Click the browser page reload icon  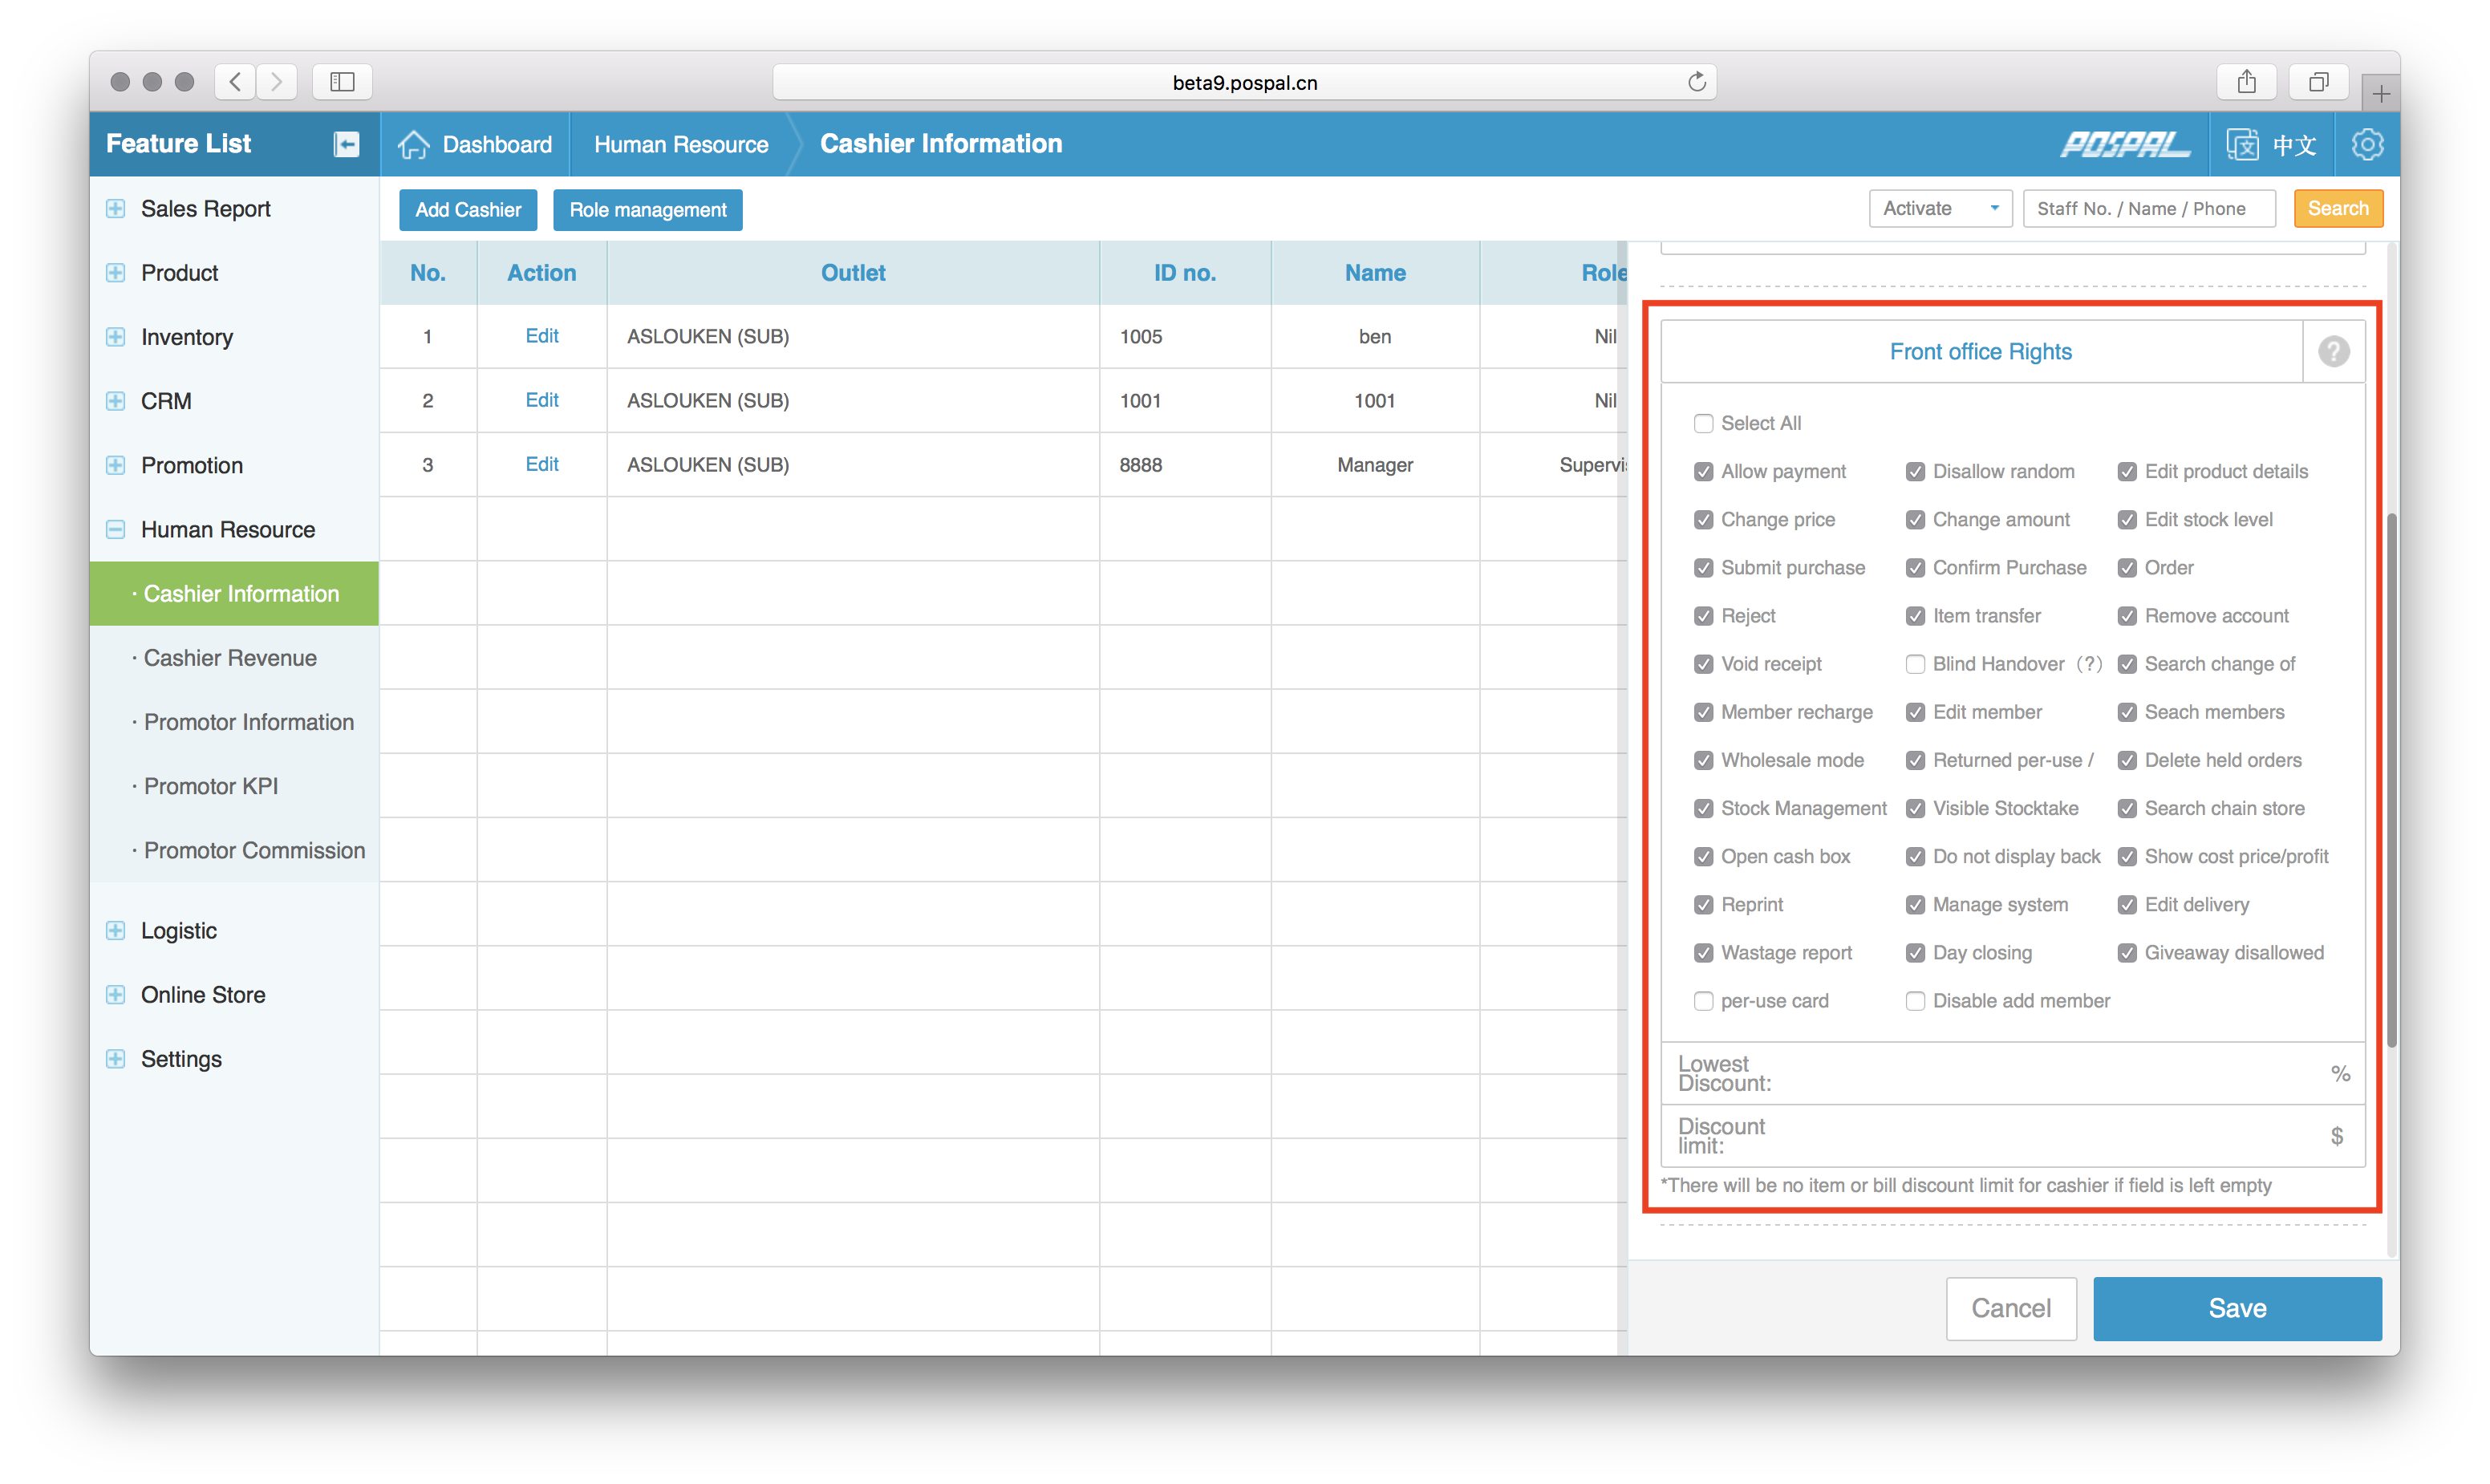[1696, 82]
